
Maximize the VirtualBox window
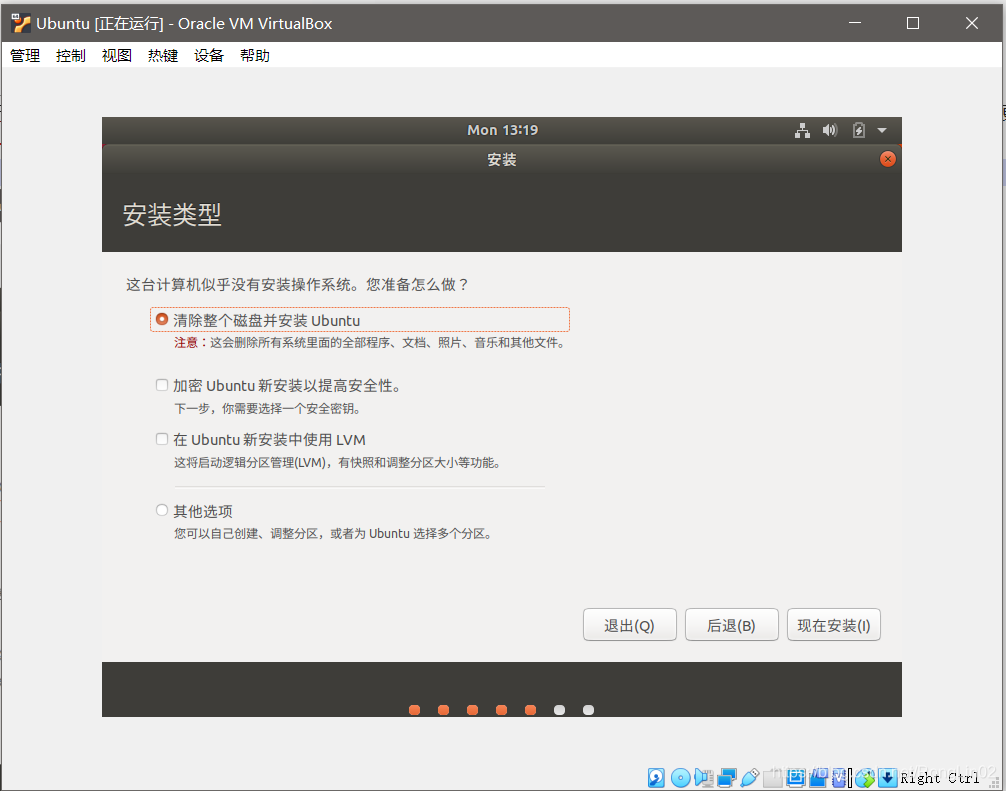point(912,23)
